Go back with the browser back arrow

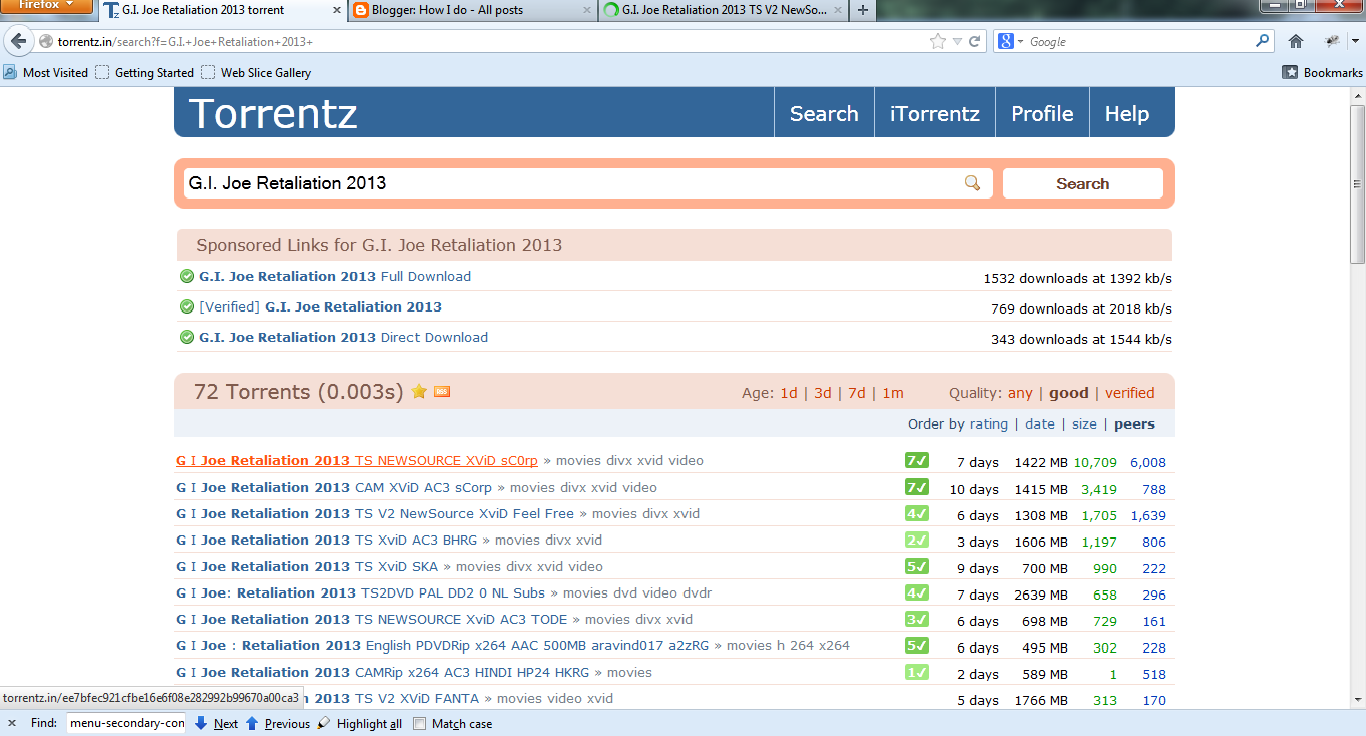18,42
